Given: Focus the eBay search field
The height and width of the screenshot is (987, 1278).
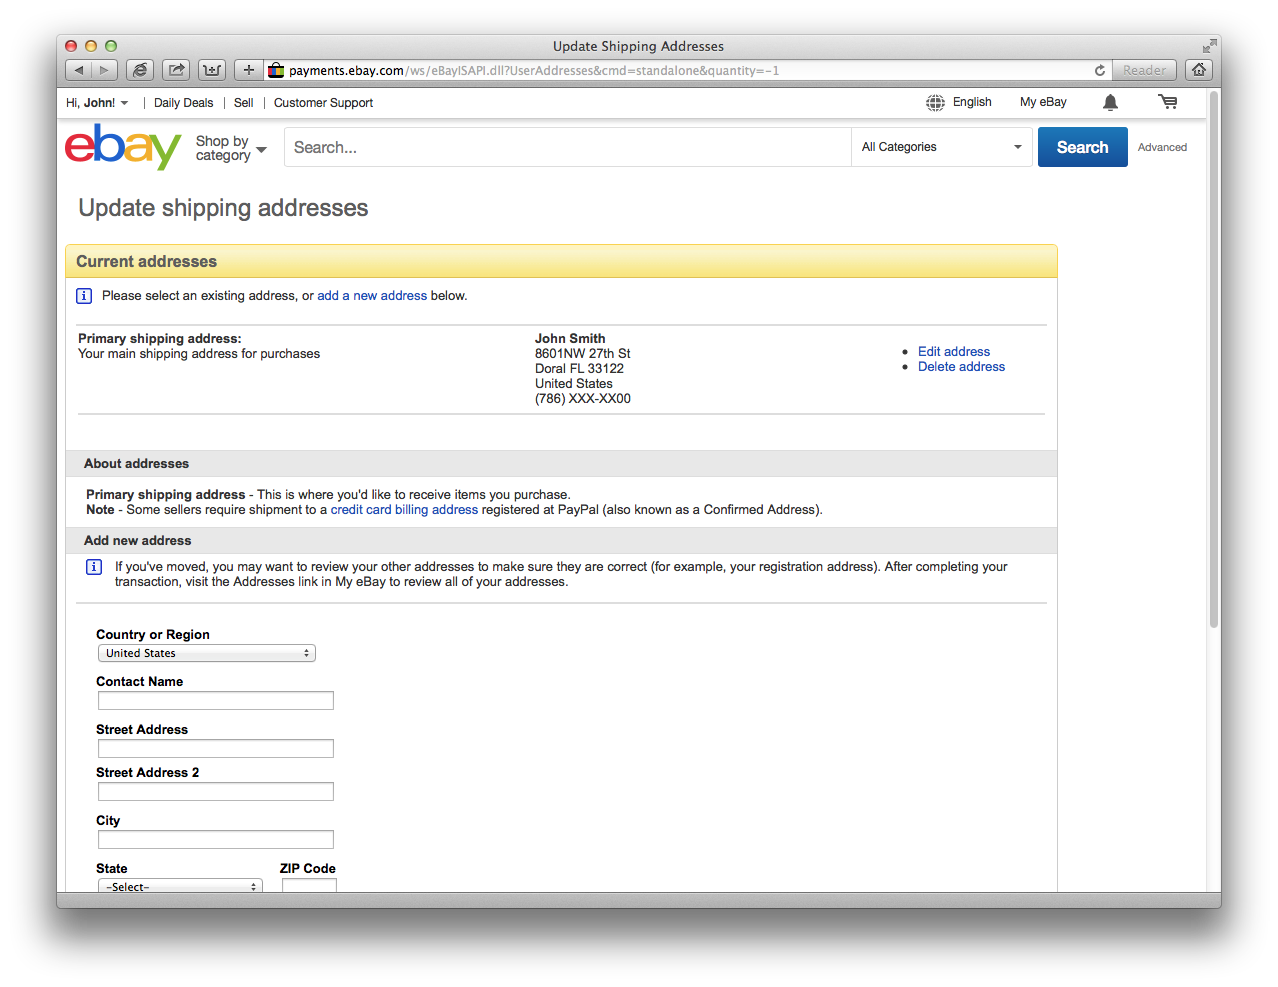Looking at the screenshot, I should point(568,147).
